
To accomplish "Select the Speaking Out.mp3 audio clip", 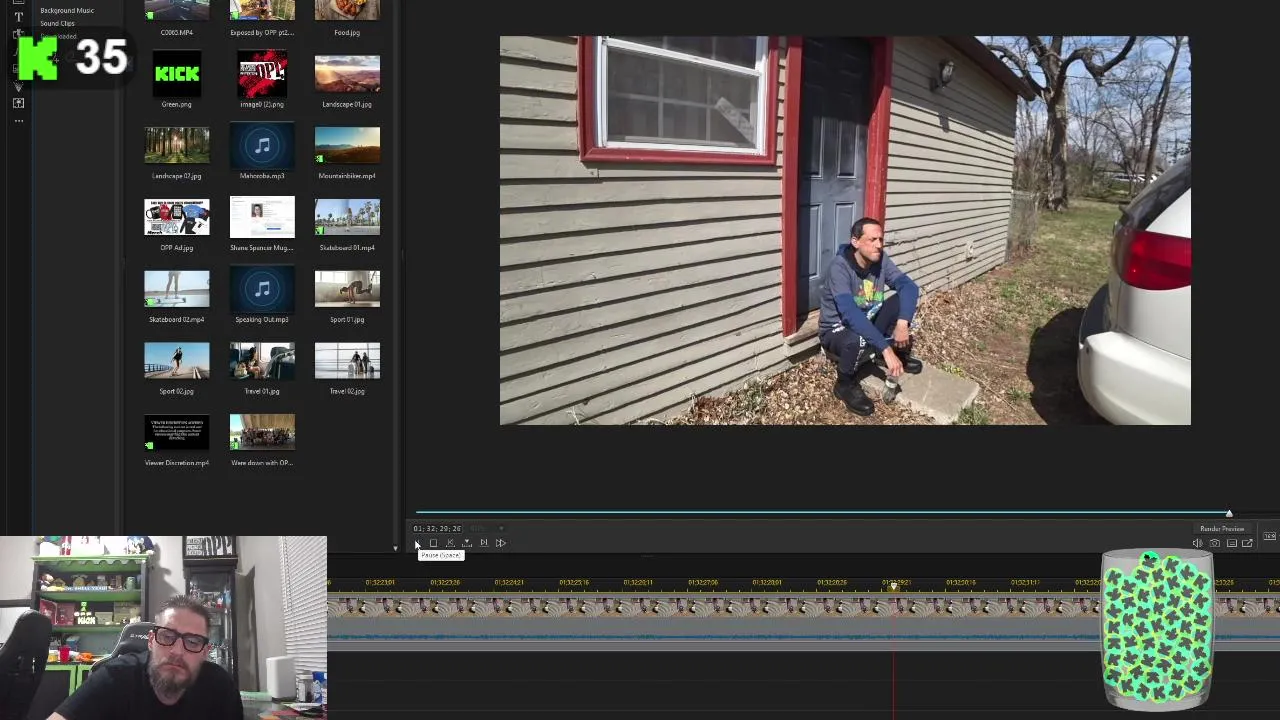I will (262, 289).
